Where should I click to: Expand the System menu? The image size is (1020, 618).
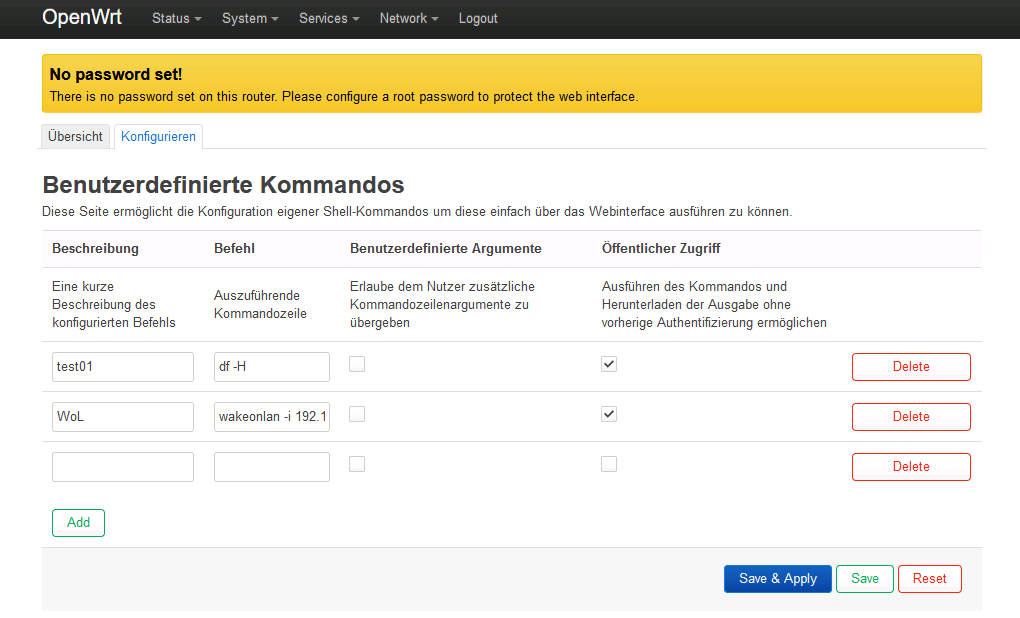tap(250, 18)
